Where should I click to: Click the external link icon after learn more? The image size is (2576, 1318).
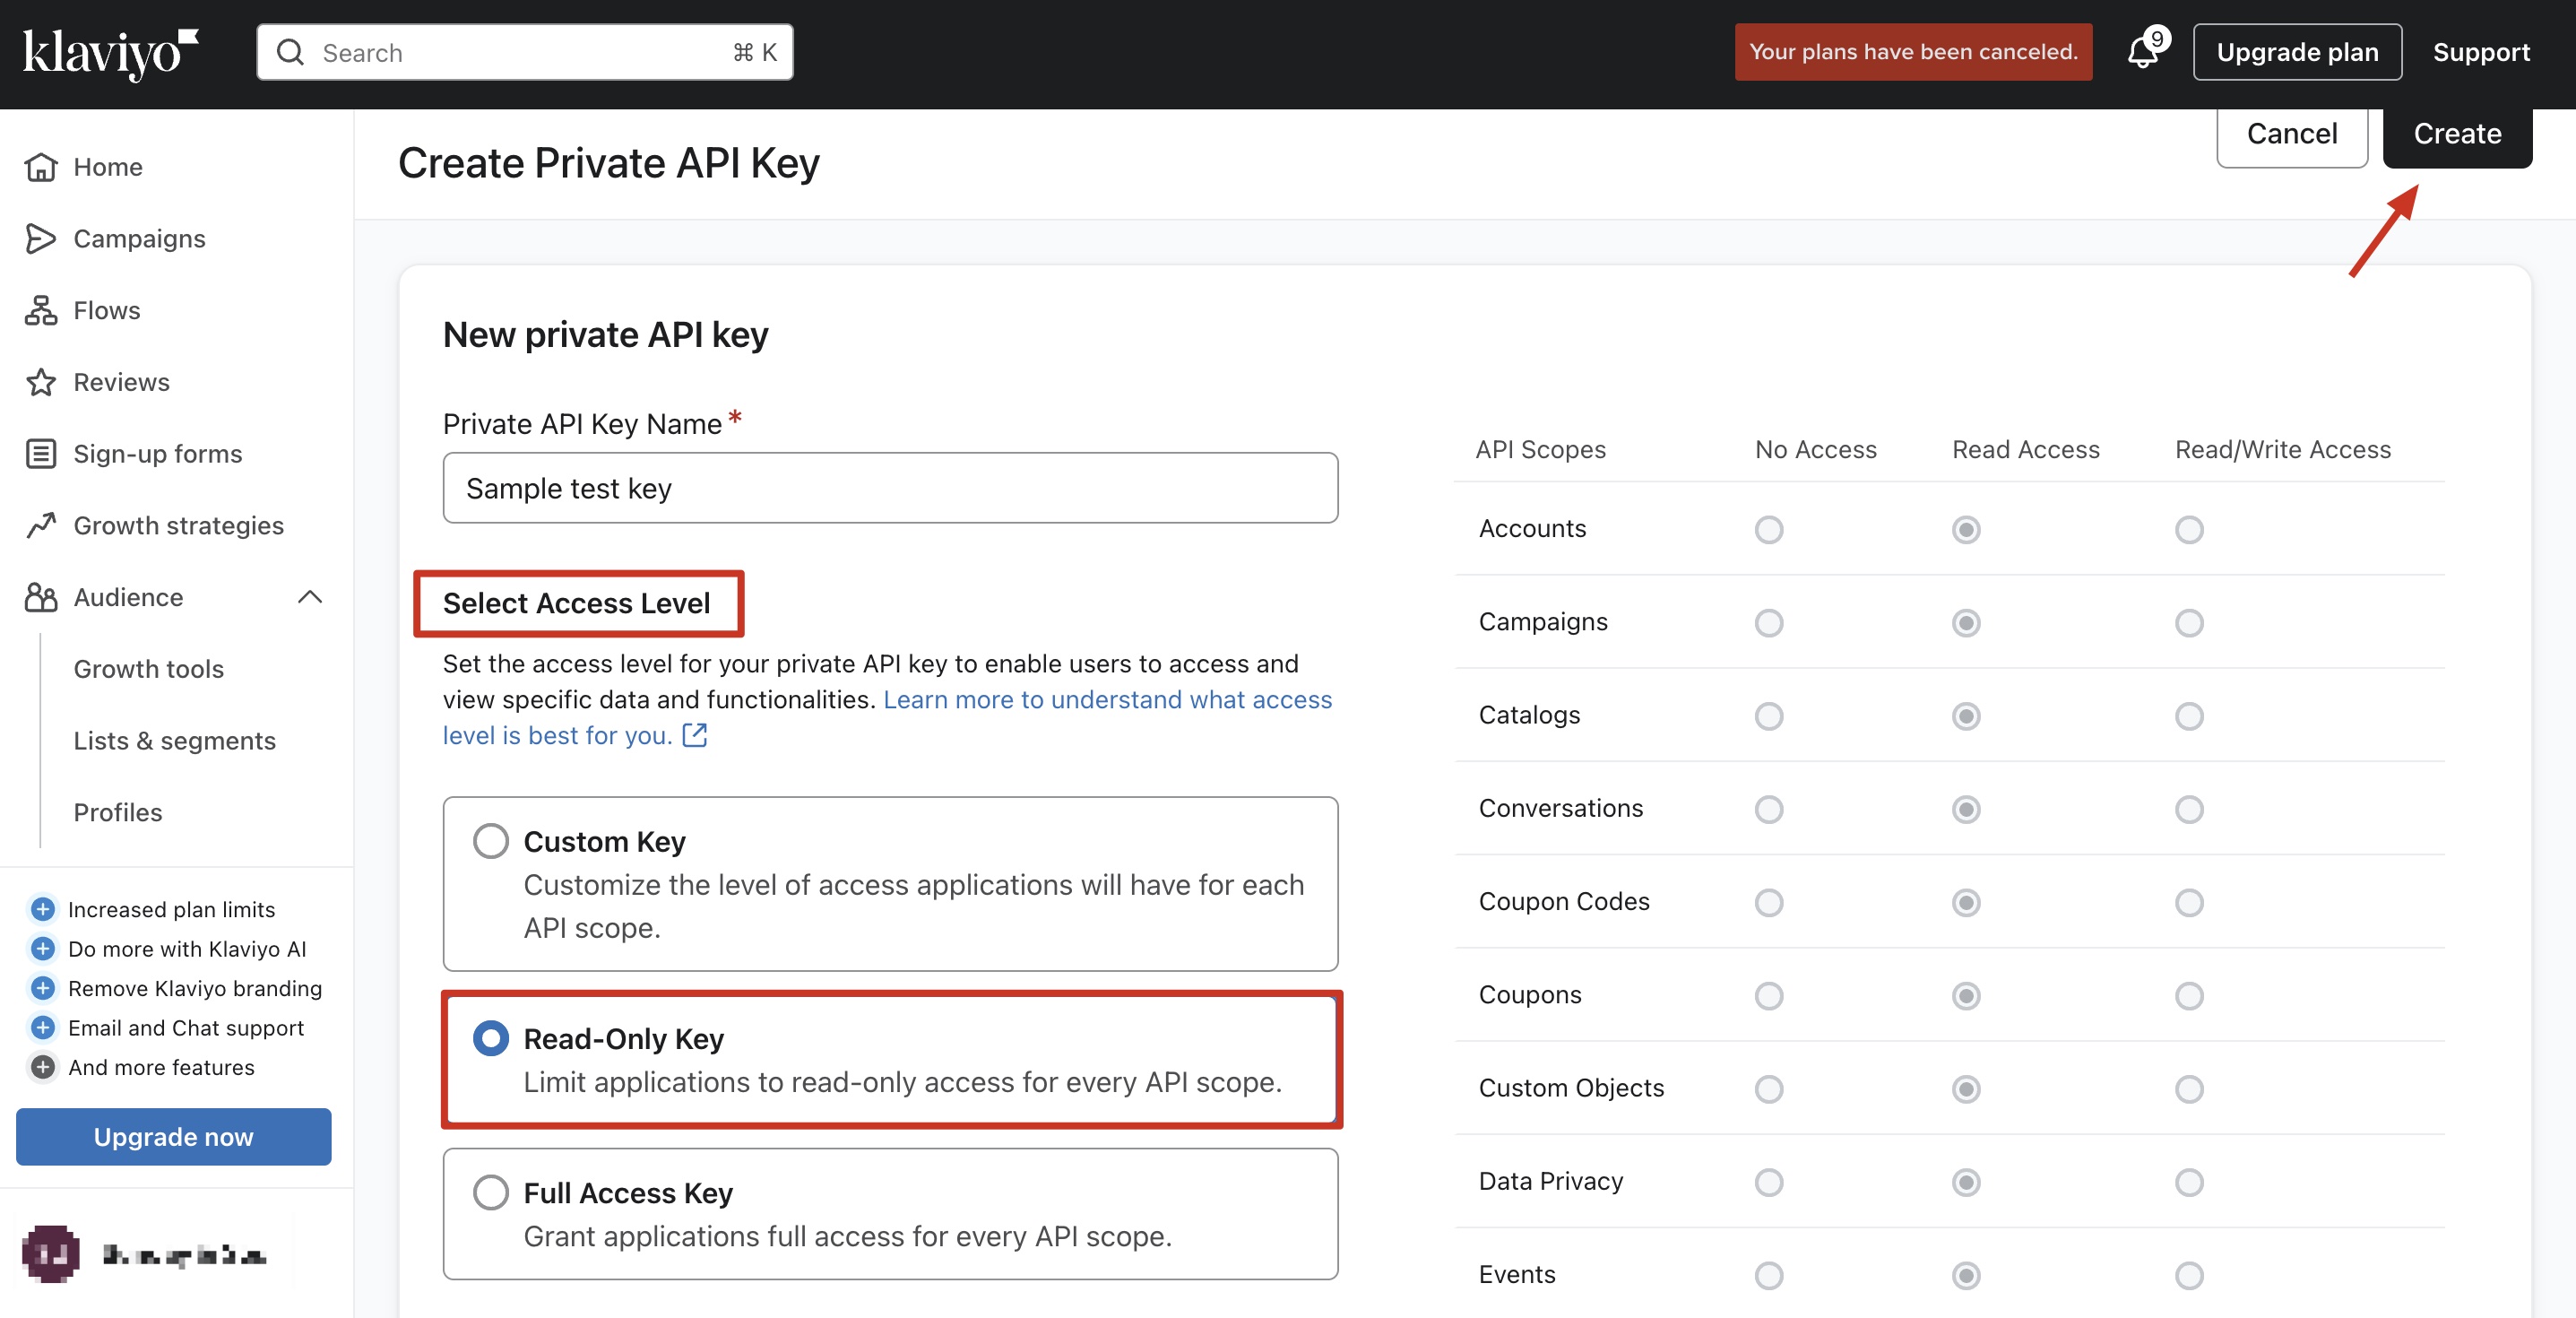[x=694, y=736]
